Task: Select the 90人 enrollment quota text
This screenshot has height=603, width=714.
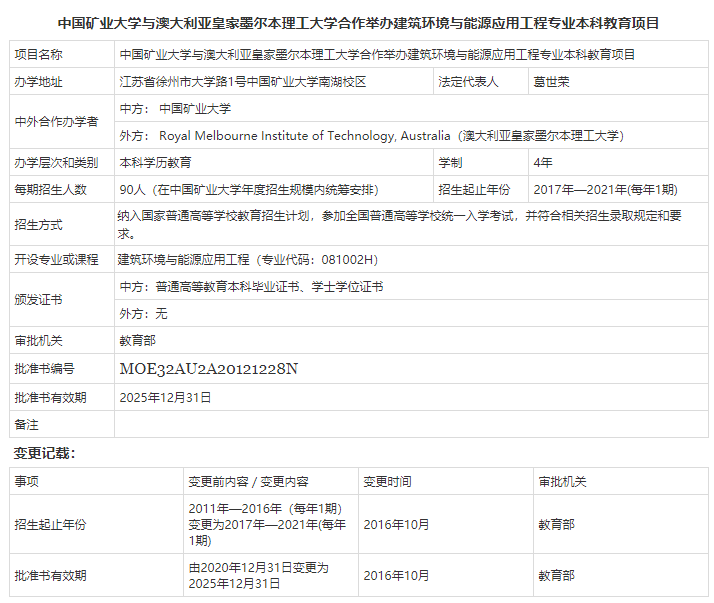Action: pyautogui.click(x=249, y=189)
